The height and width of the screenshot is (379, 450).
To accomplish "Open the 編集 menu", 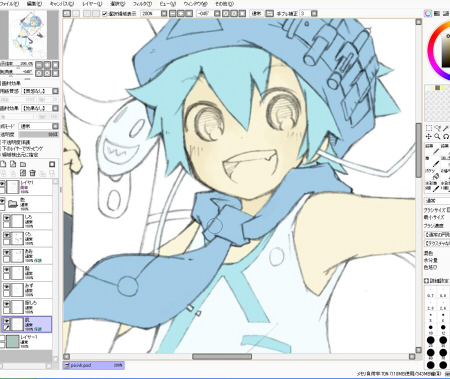I will tap(34, 4).
